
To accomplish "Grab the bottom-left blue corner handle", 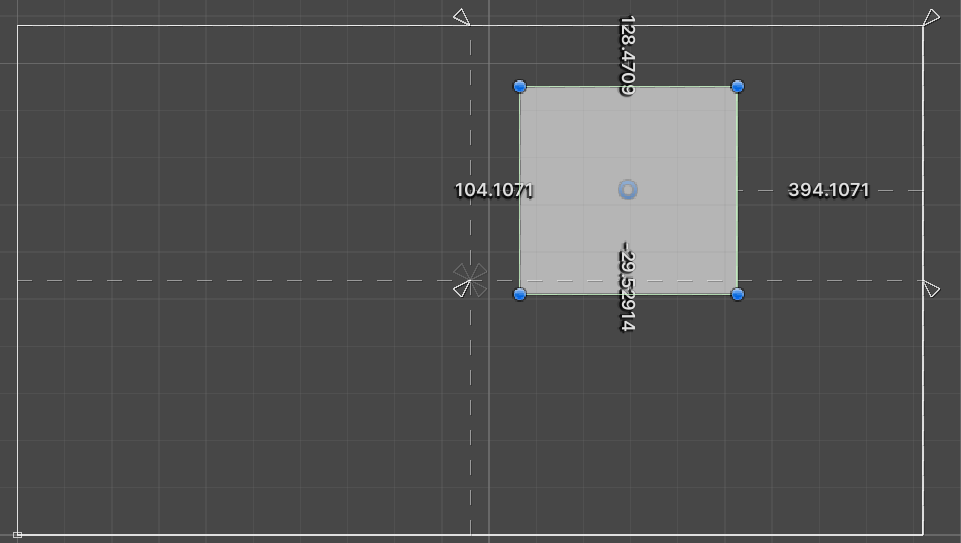I will coord(520,294).
